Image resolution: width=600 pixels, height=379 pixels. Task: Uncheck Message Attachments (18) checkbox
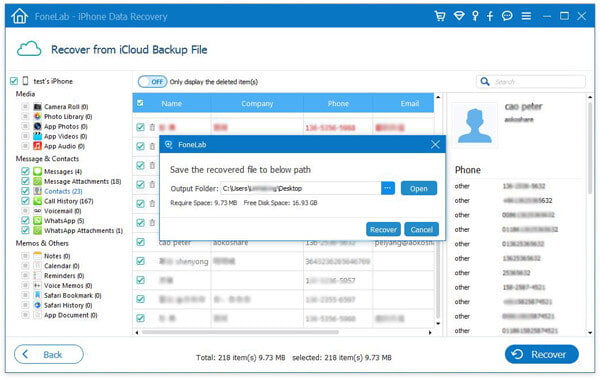pyautogui.click(x=25, y=181)
